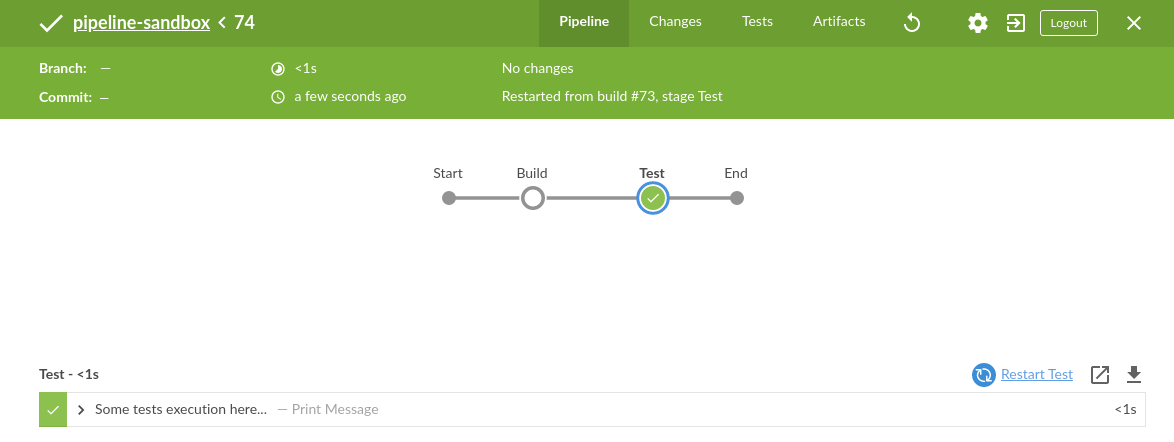Image resolution: width=1174 pixels, height=442 pixels.
Task: Download the Test stage log
Action: click(1134, 375)
